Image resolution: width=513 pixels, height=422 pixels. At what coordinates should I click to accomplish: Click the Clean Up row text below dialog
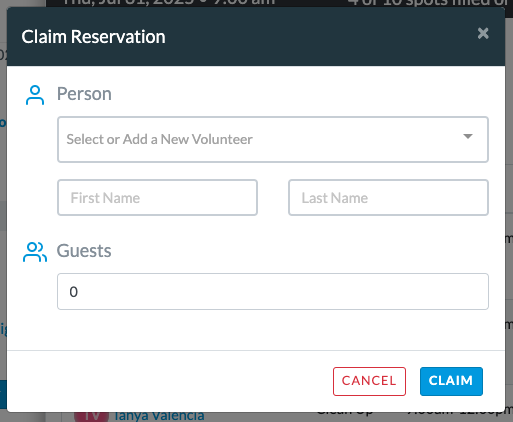[345, 414]
